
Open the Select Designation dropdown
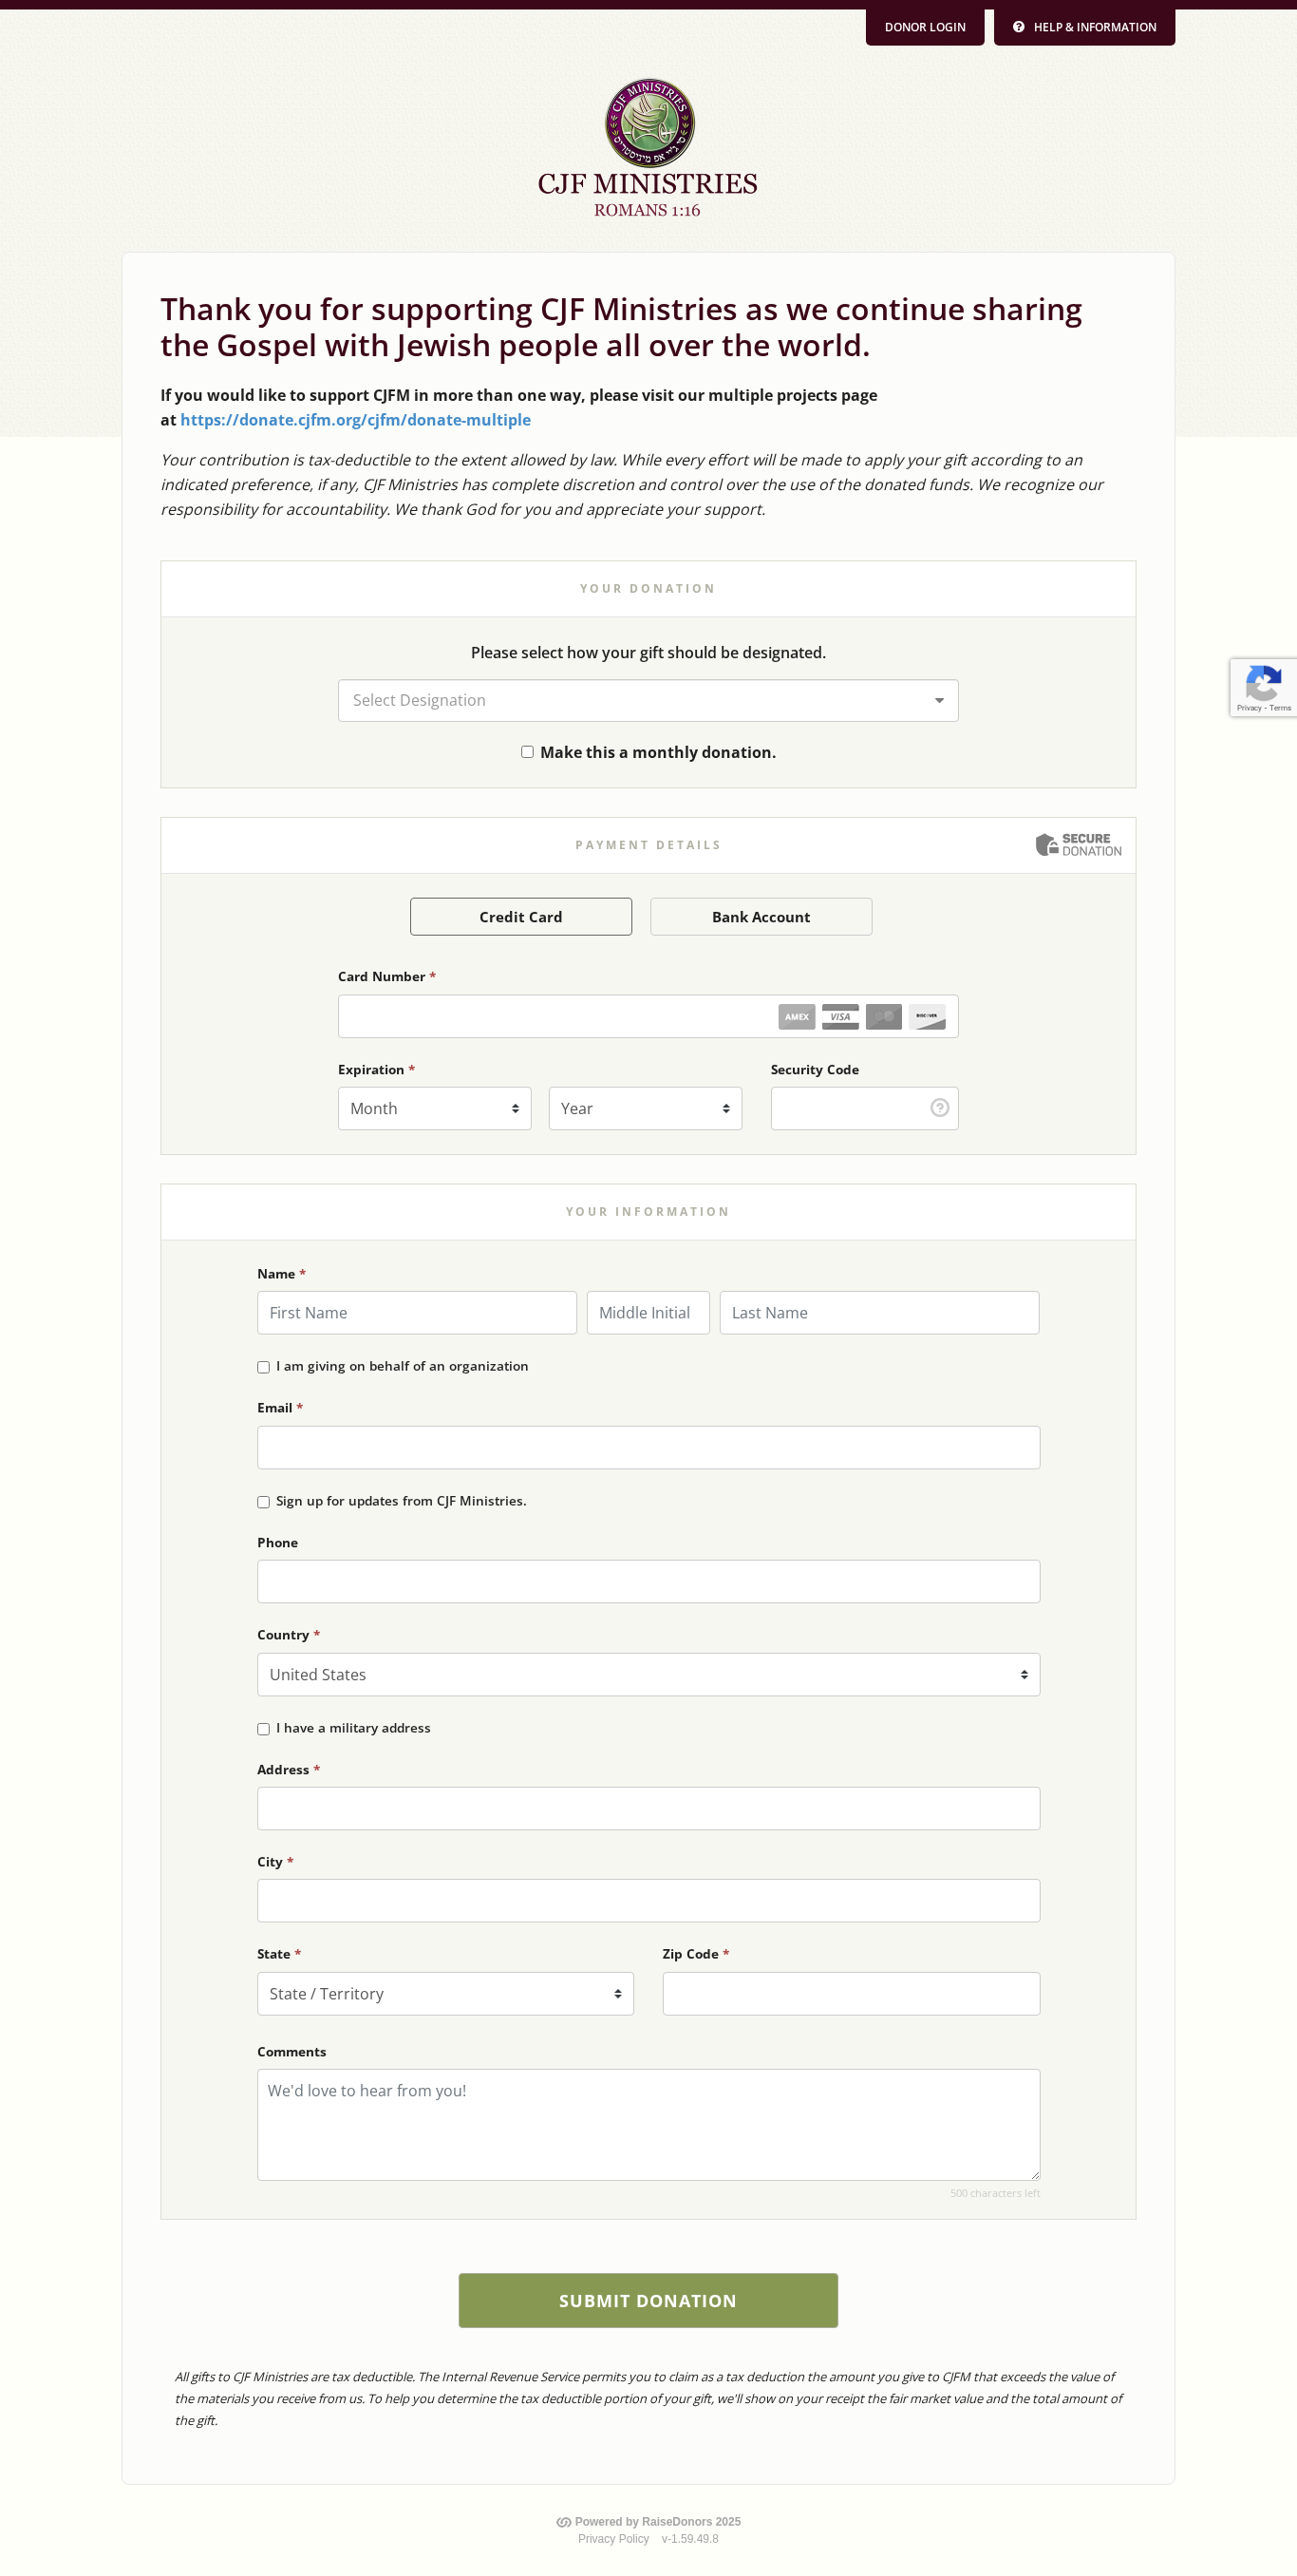click(648, 700)
